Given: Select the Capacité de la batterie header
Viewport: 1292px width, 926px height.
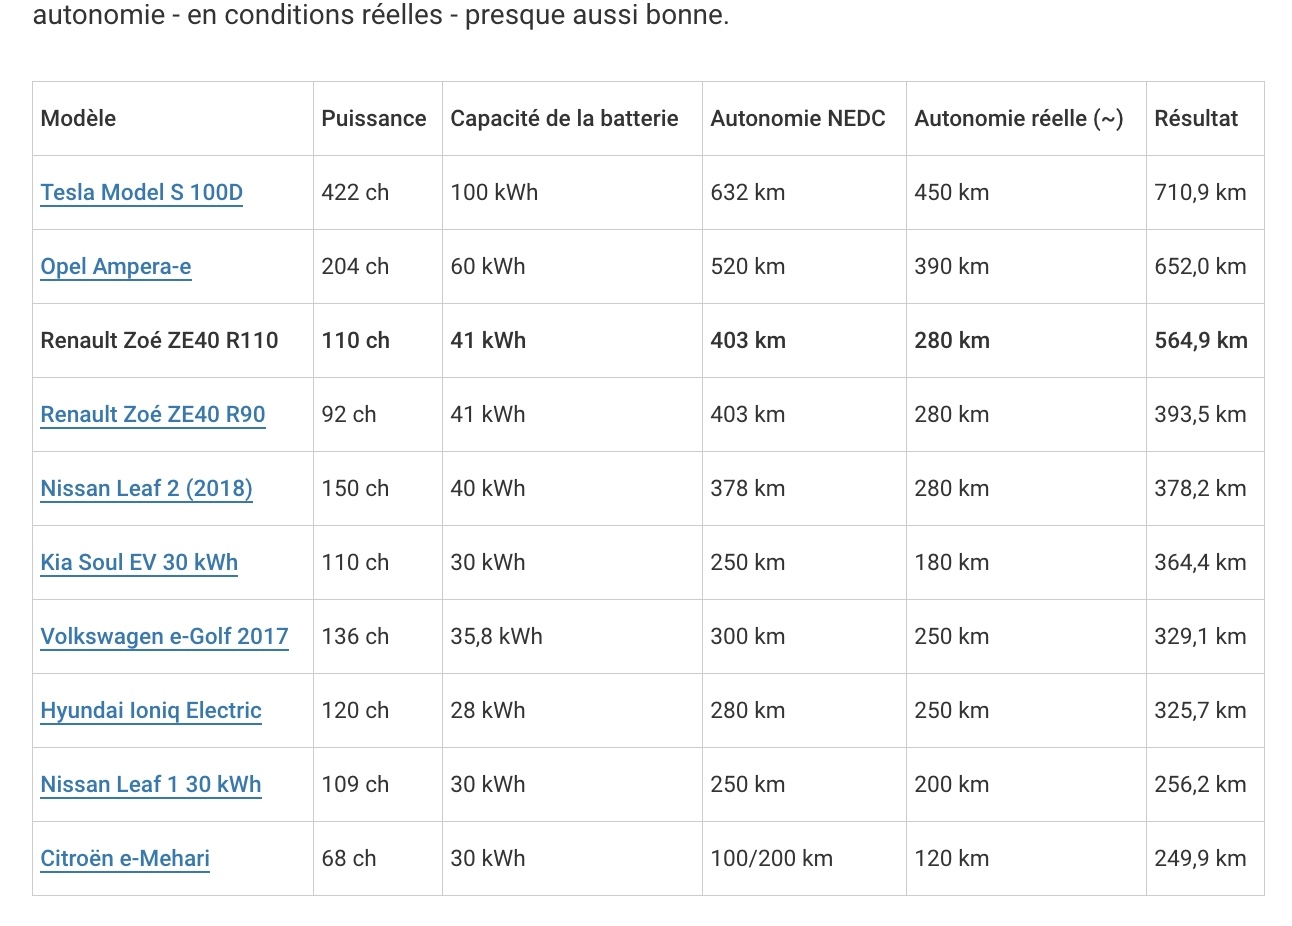Looking at the screenshot, I should click(x=564, y=118).
